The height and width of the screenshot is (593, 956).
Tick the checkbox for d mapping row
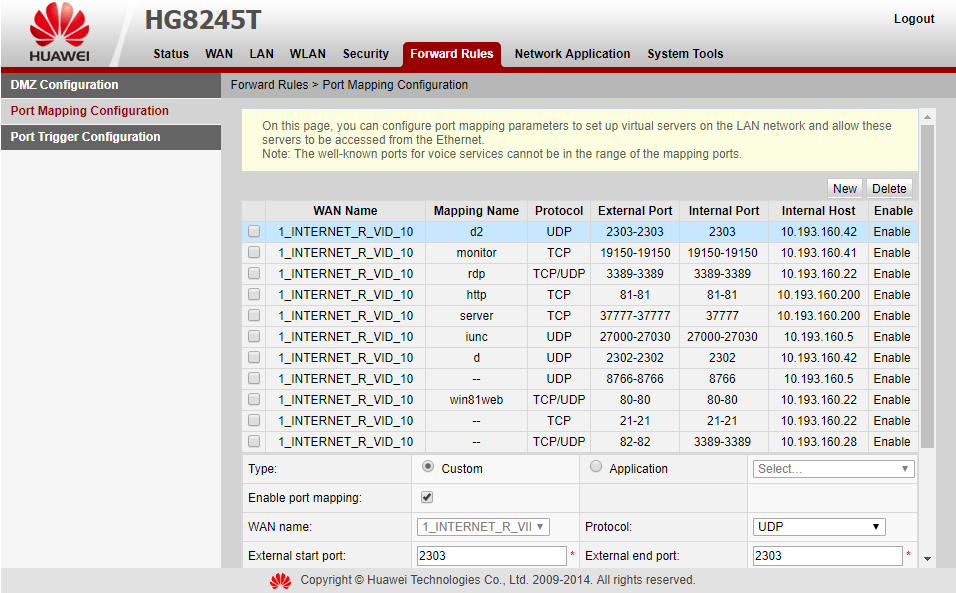254,357
